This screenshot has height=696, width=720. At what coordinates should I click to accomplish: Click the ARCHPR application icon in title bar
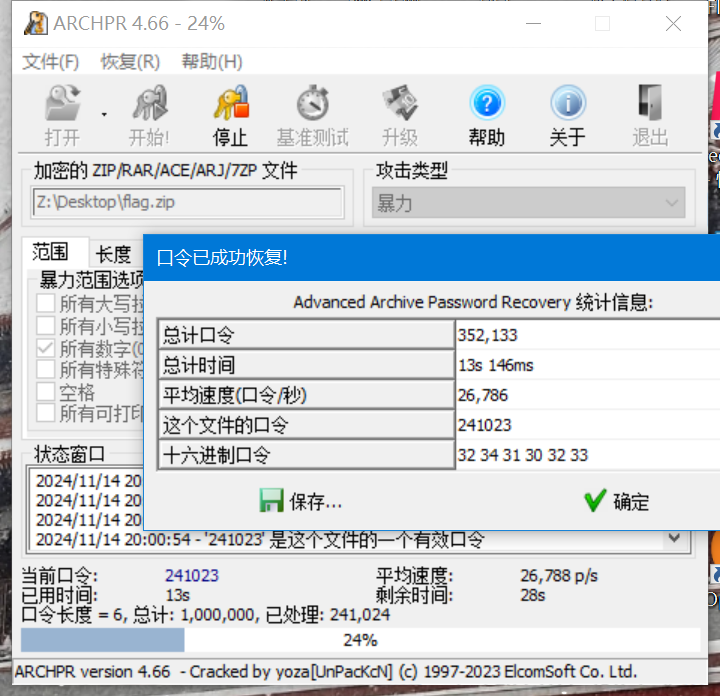35,23
